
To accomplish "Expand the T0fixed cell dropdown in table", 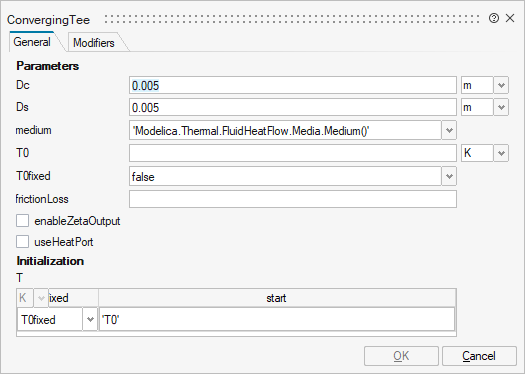I will pyautogui.click(x=90, y=319).
